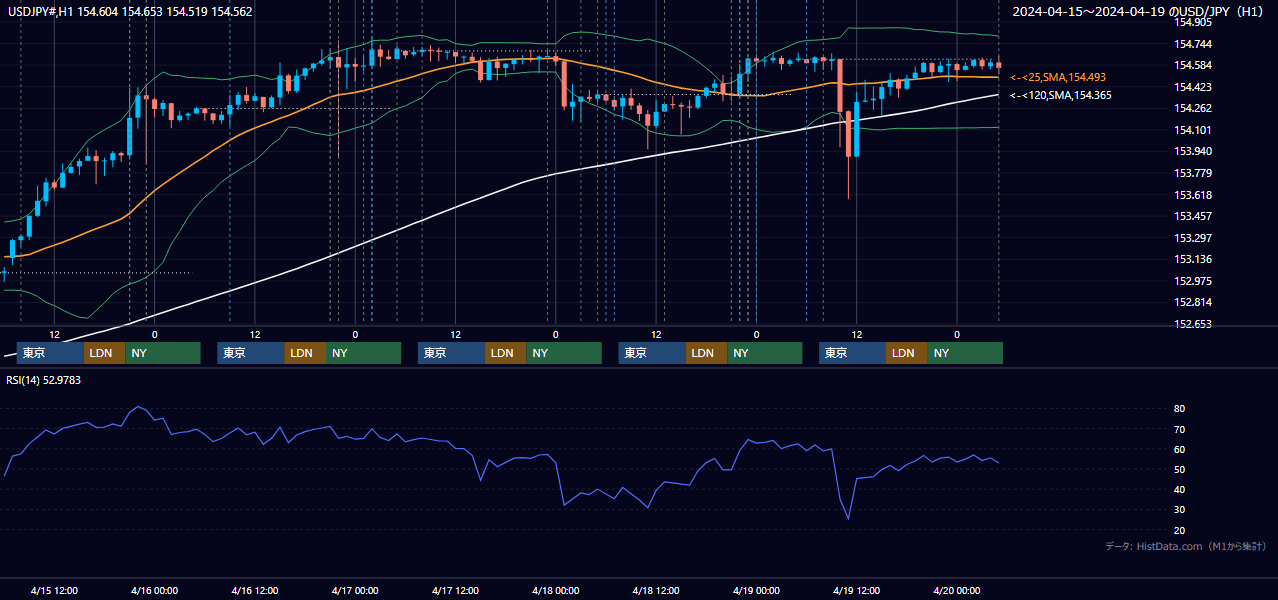Click the 4/17 00:00 time axis label

pos(355,591)
